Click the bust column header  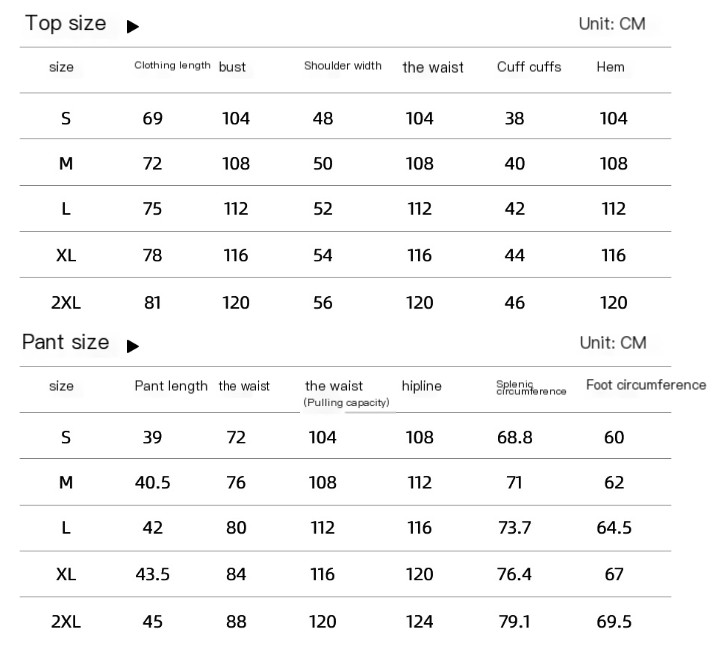(x=232, y=67)
